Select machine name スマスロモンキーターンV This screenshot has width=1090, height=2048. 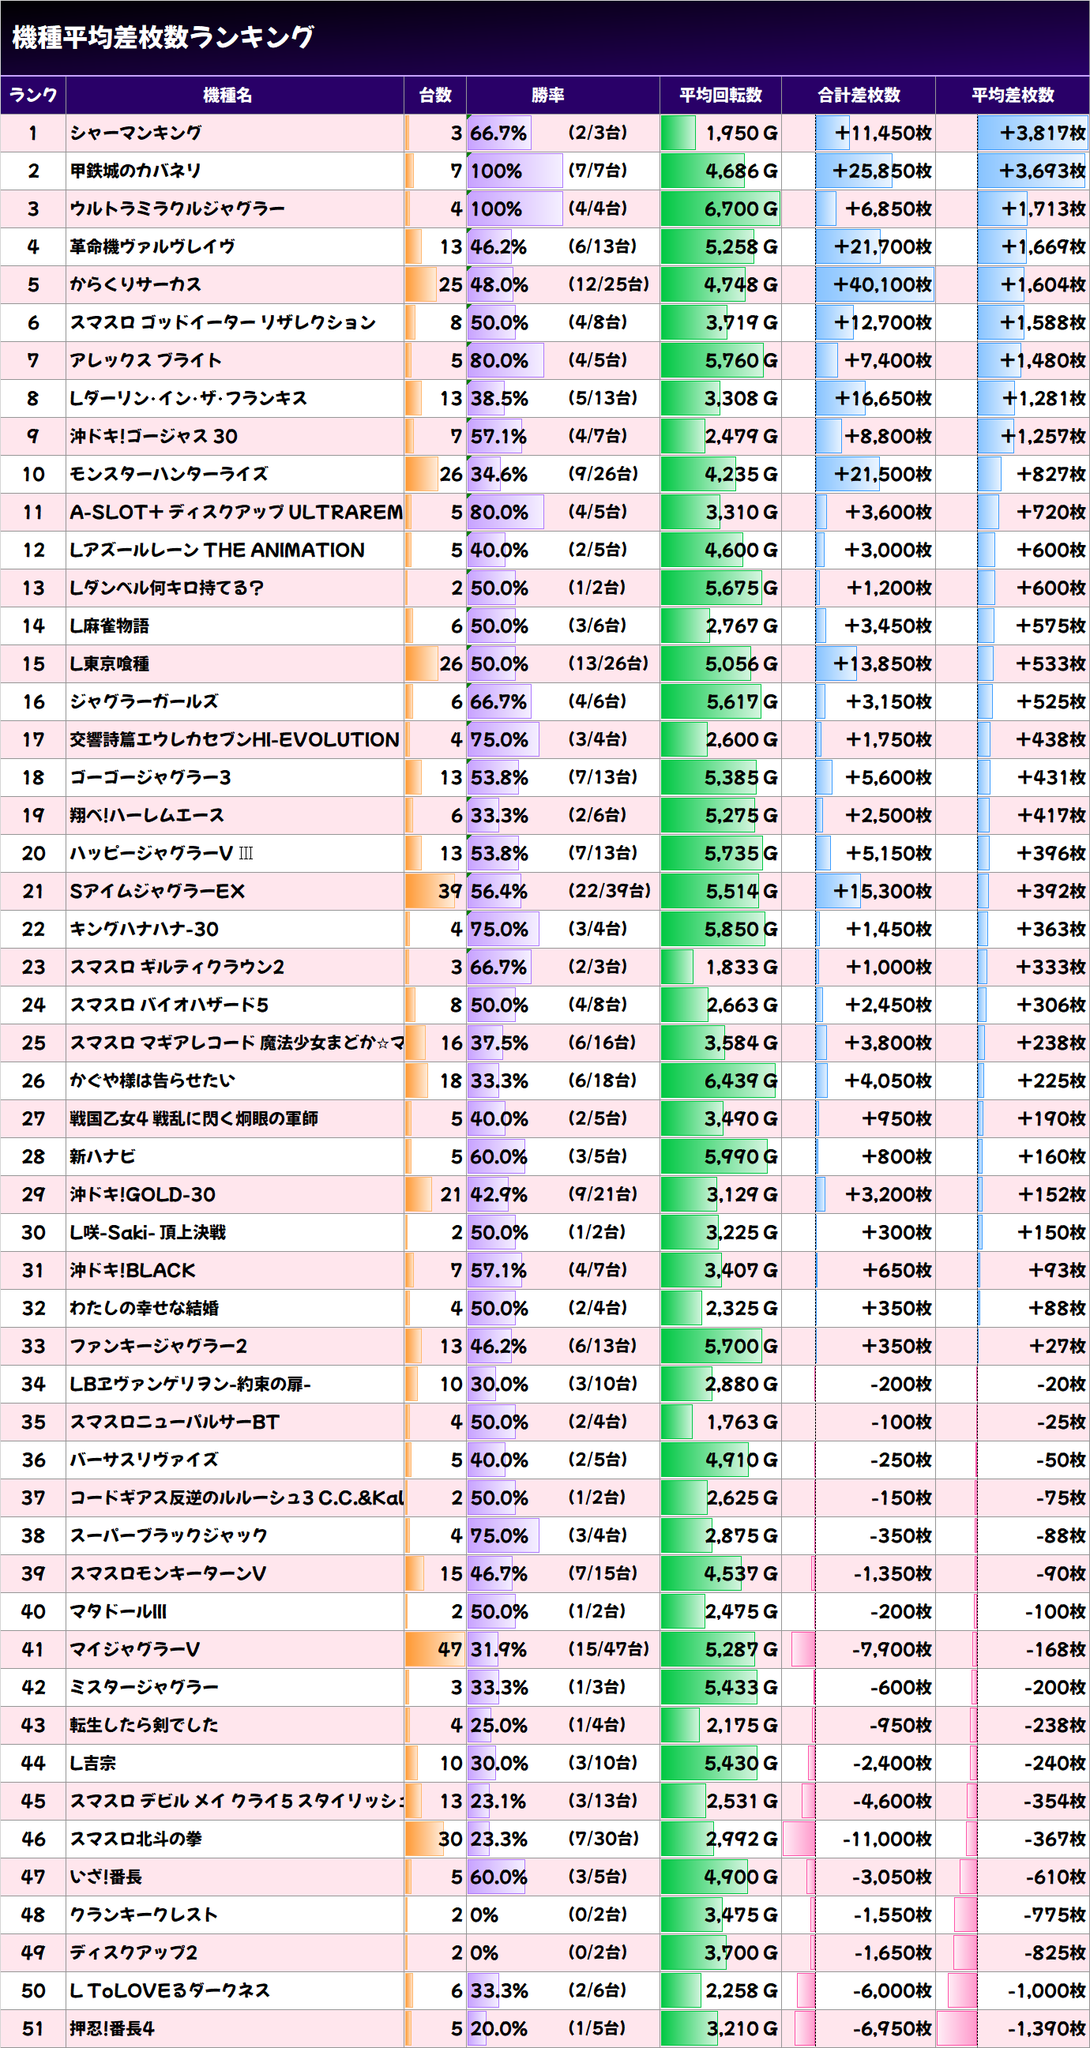(x=167, y=1574)
